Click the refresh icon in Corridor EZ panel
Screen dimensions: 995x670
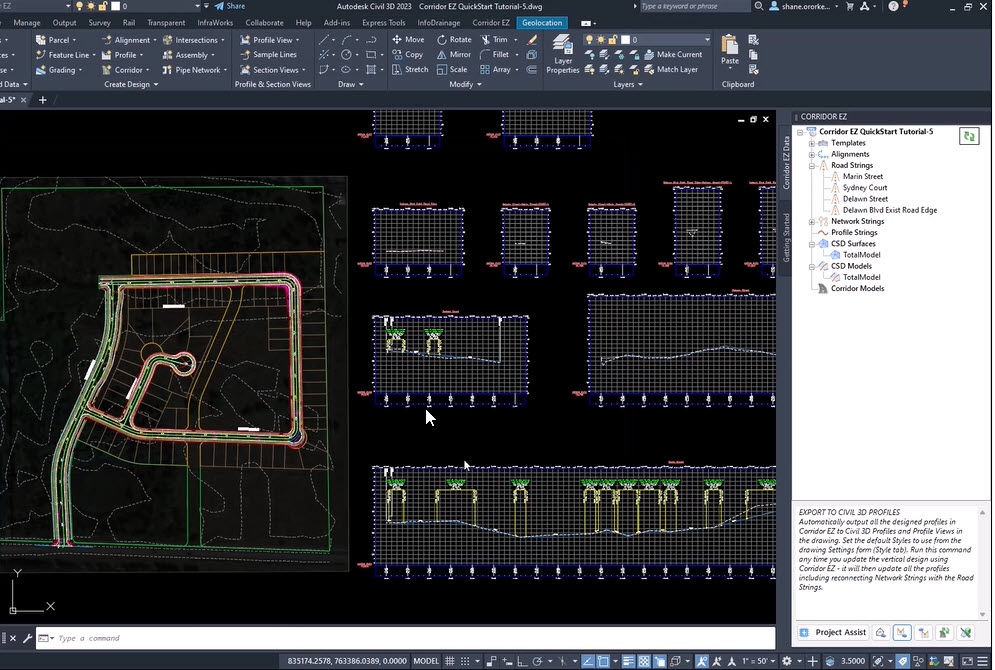(969, 136)
